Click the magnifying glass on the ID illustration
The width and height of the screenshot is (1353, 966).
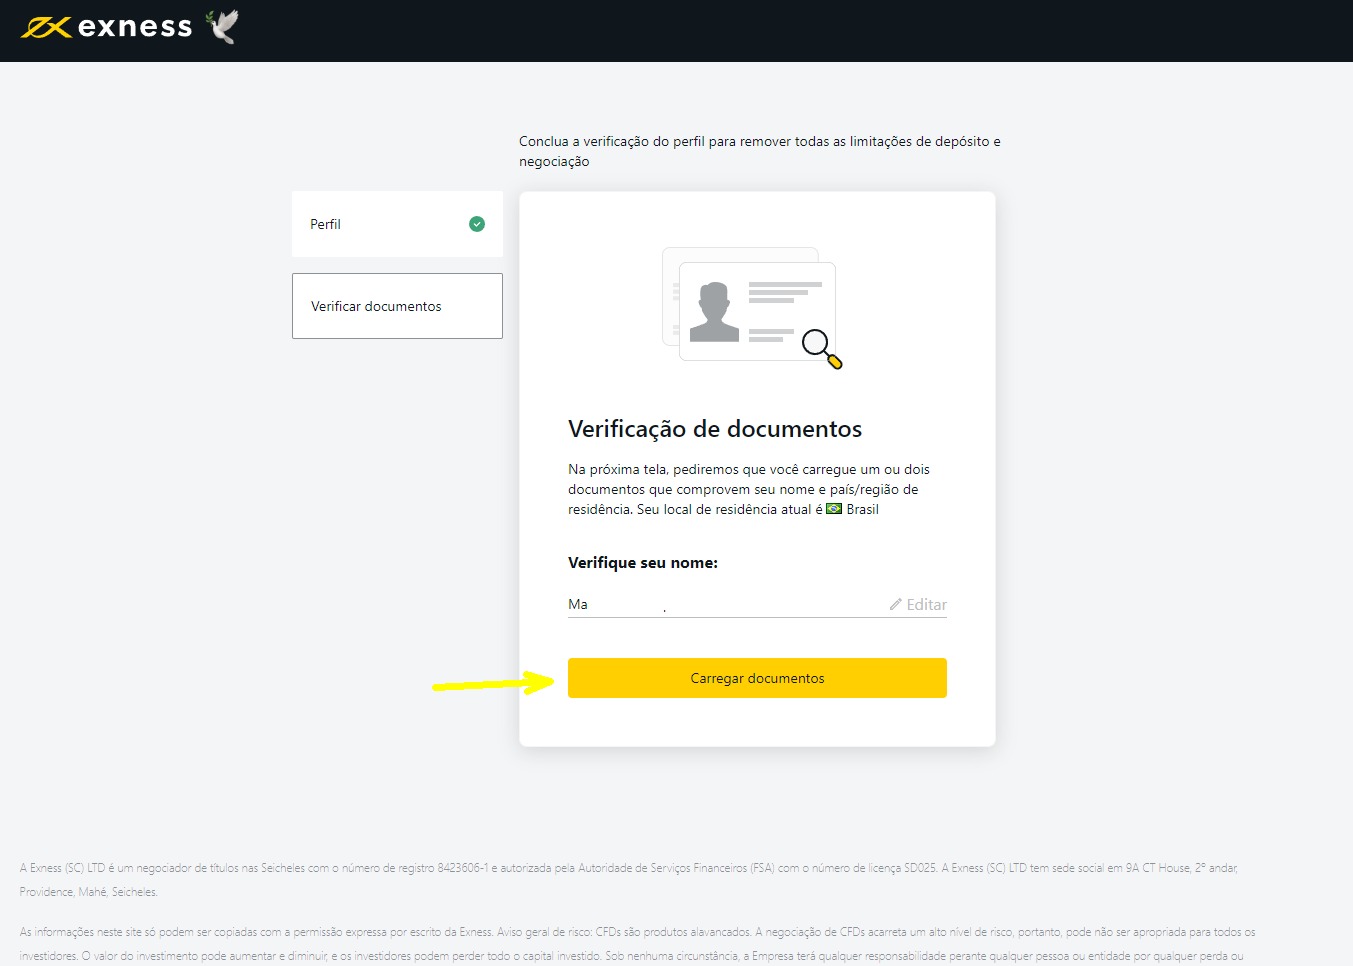click(820, 347)
